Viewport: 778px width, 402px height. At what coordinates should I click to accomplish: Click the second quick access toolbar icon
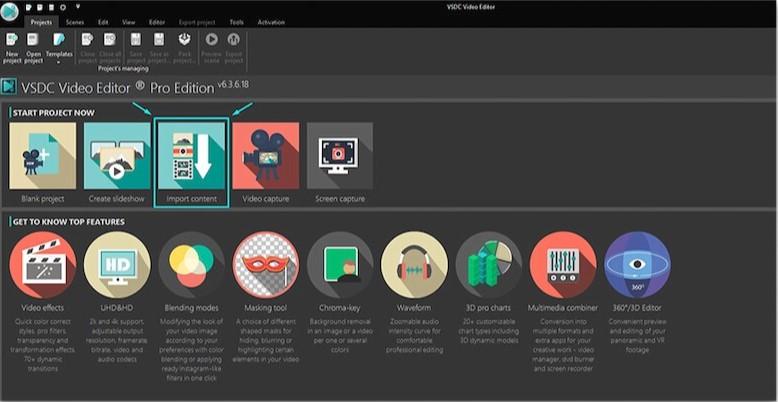click(40, 7)
